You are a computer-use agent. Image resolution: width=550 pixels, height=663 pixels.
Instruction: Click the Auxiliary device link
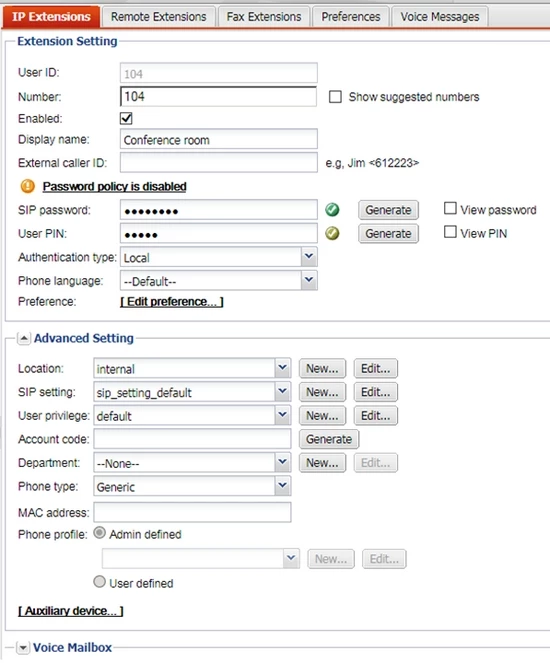point(71,611)
